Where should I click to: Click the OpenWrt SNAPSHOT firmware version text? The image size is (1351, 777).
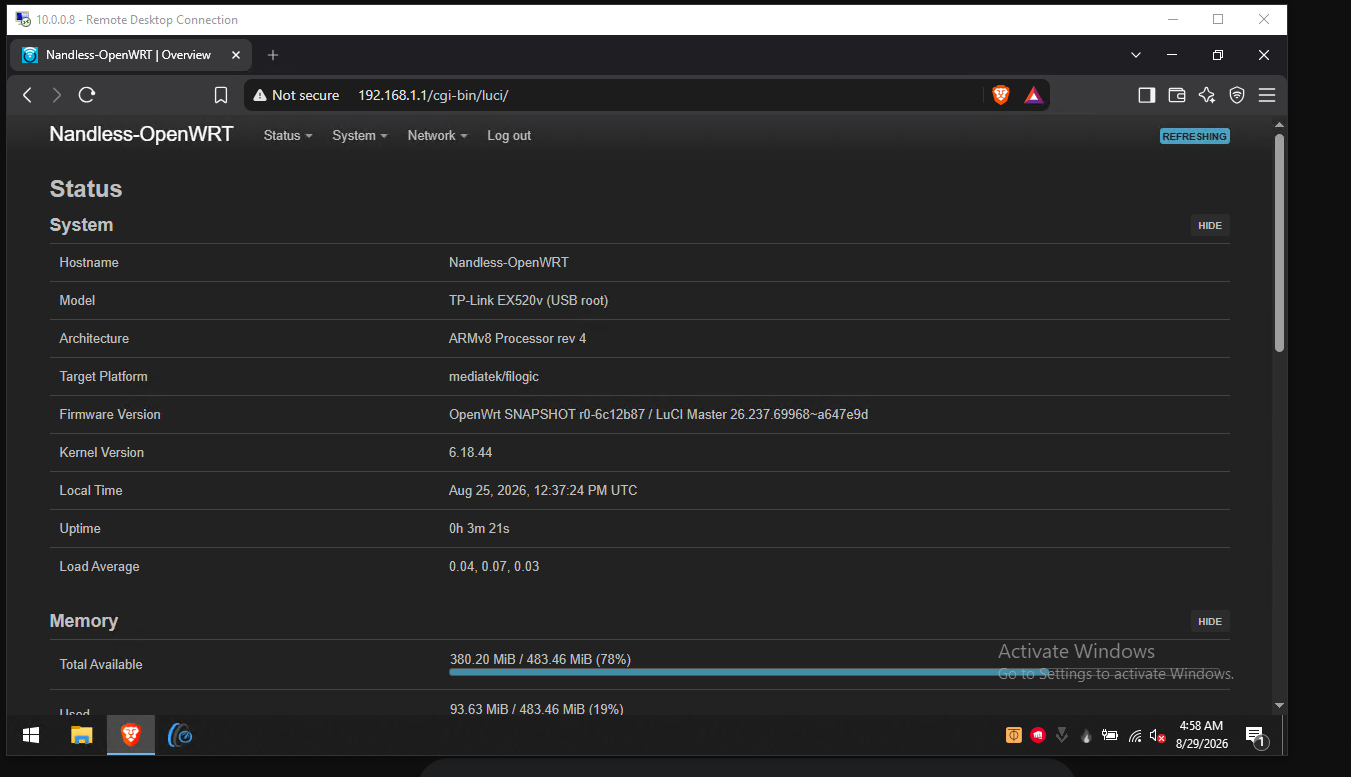coord(658,415)
